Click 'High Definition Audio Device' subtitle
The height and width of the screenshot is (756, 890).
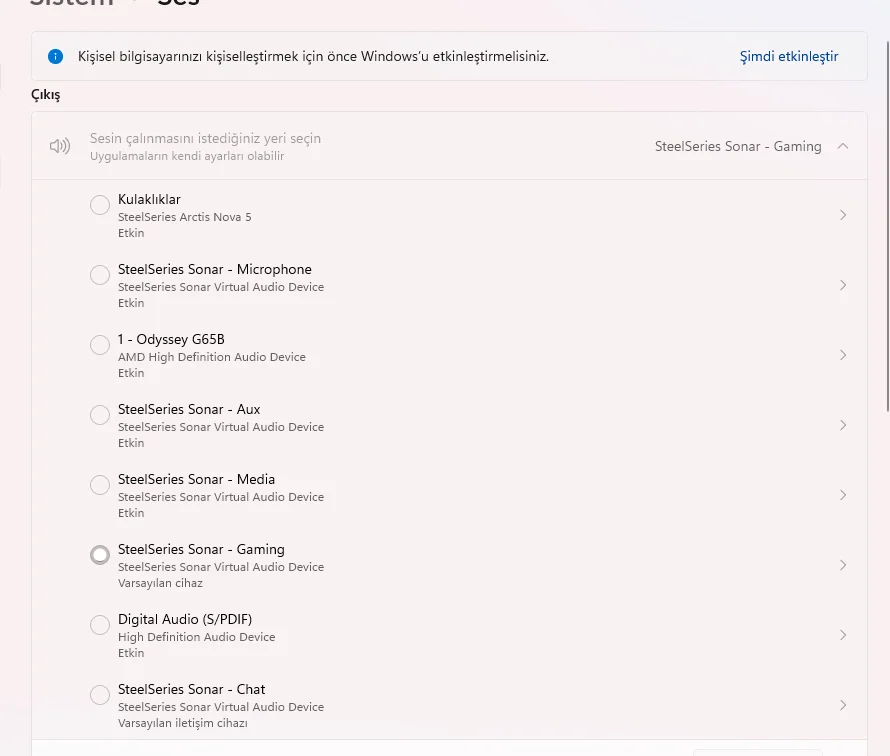[196, 637]
